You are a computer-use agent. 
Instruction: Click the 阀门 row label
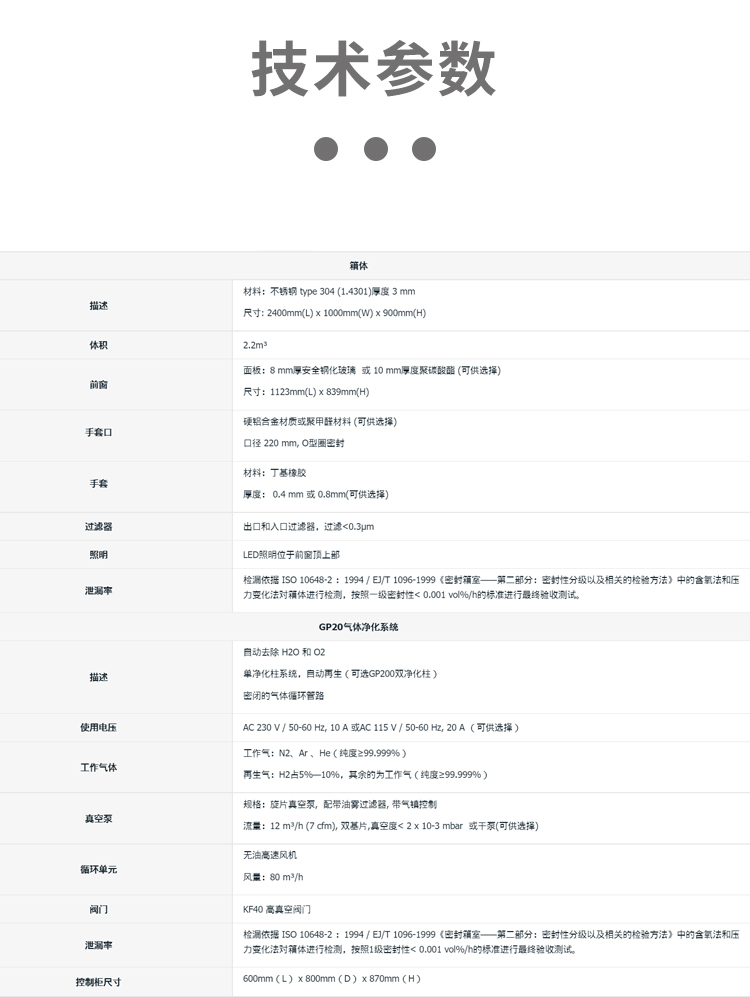(x=98, y=909)
